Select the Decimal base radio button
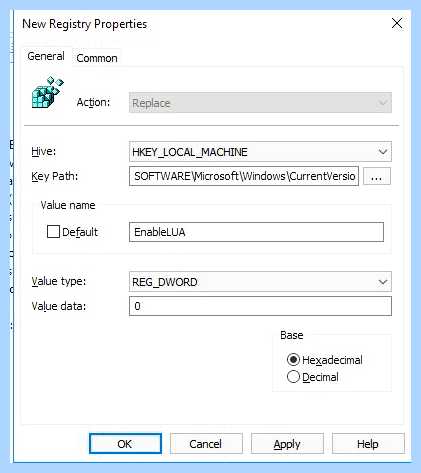 coord(293,377)
